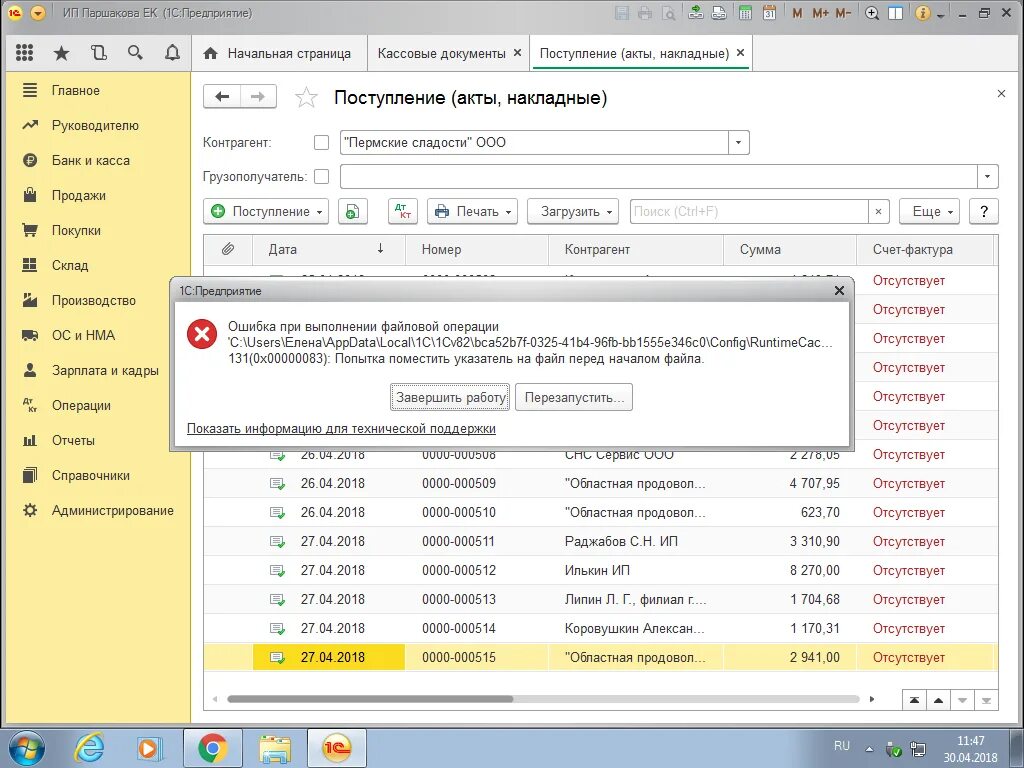The width and height of the screenshot is (1024, 768).
Task: Close the Кассовые документы tab
Action: (x=517, y=53)
